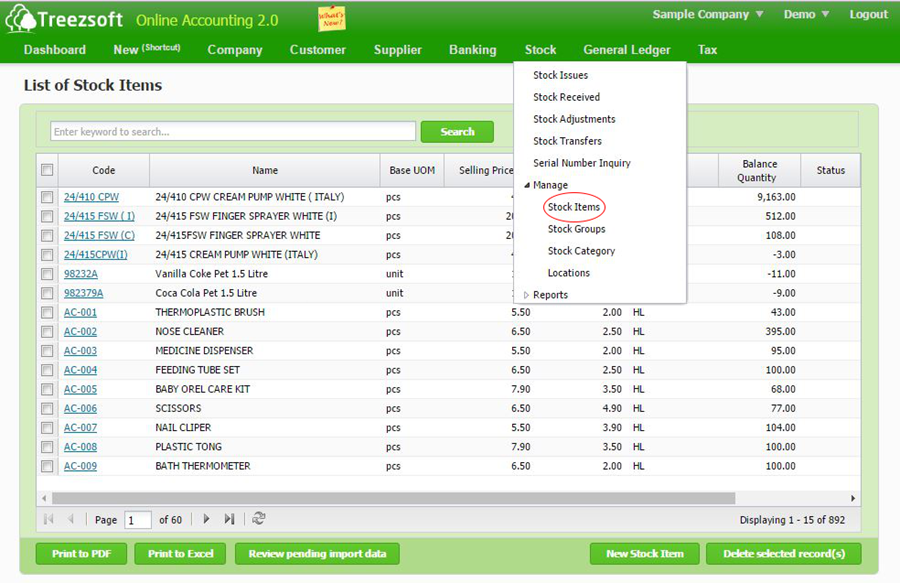This screenshot has height=583, width=900.
Task: Tick the select-all checkbox in header
Action: [x=47, y=170]
